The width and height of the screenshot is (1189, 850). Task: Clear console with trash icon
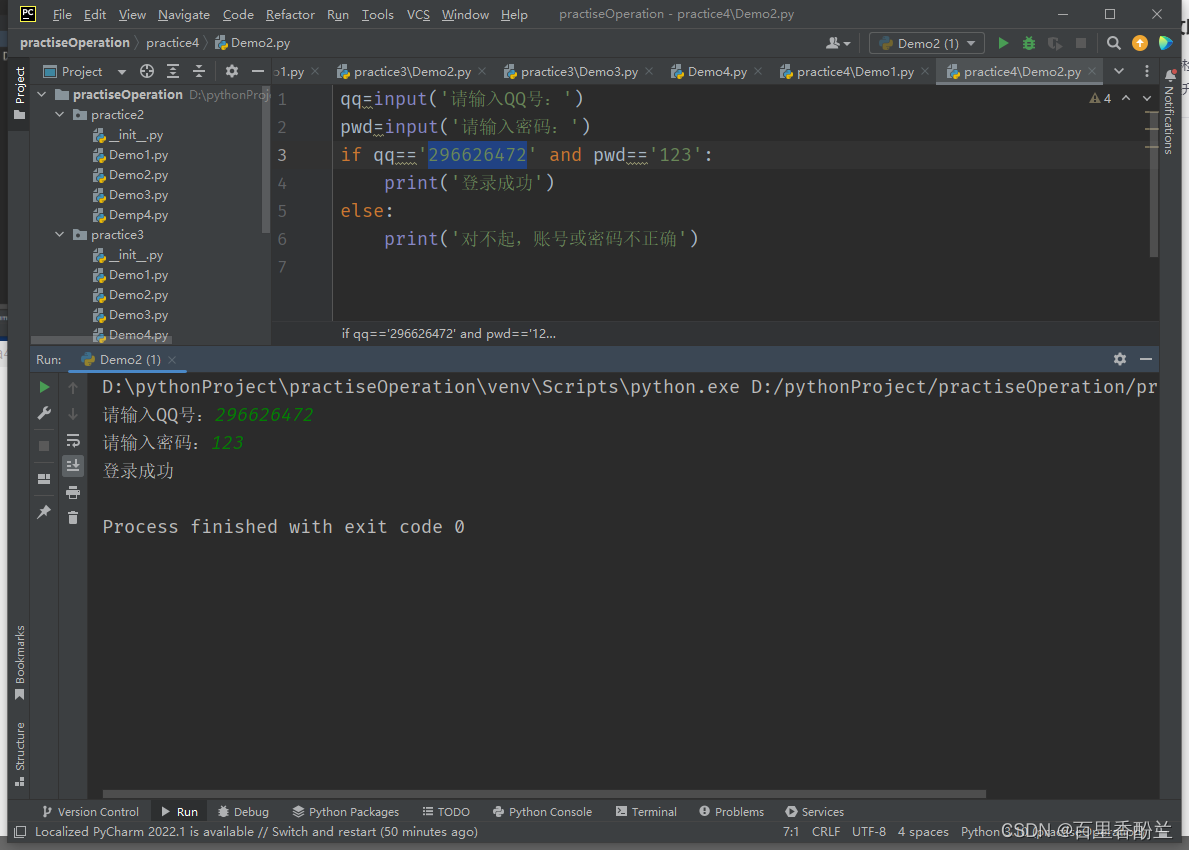point(73,518)
